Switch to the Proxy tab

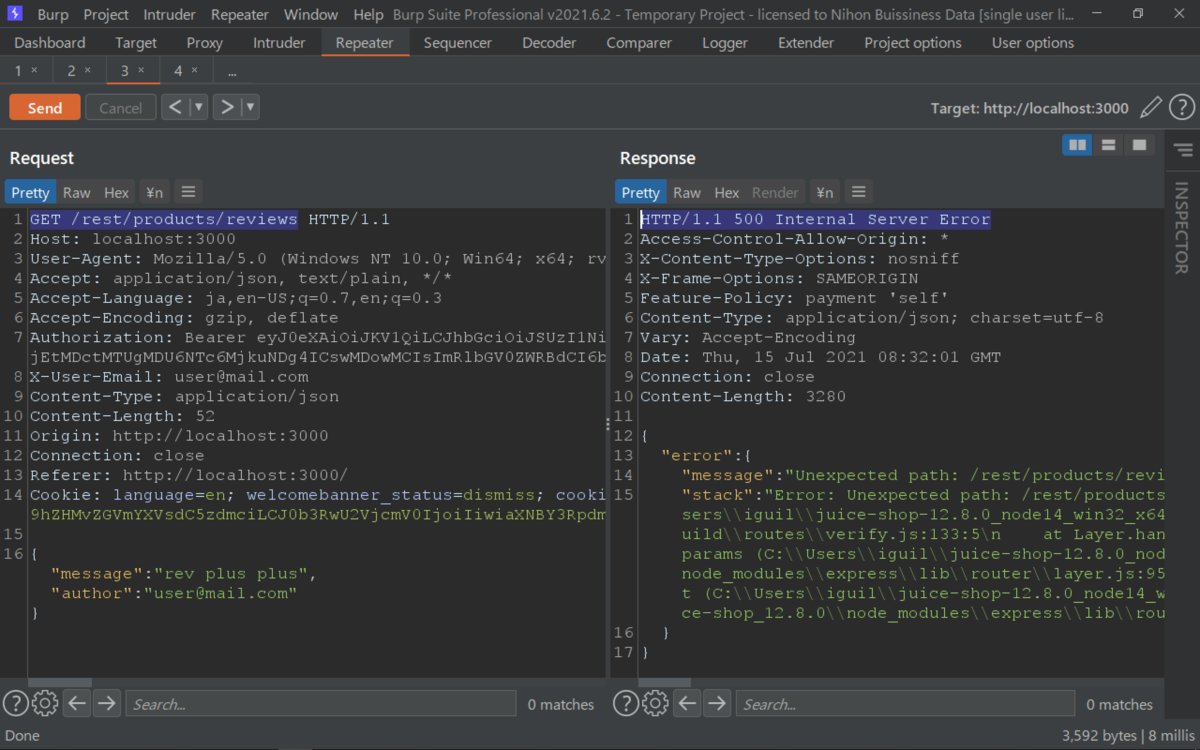[205, 43]
